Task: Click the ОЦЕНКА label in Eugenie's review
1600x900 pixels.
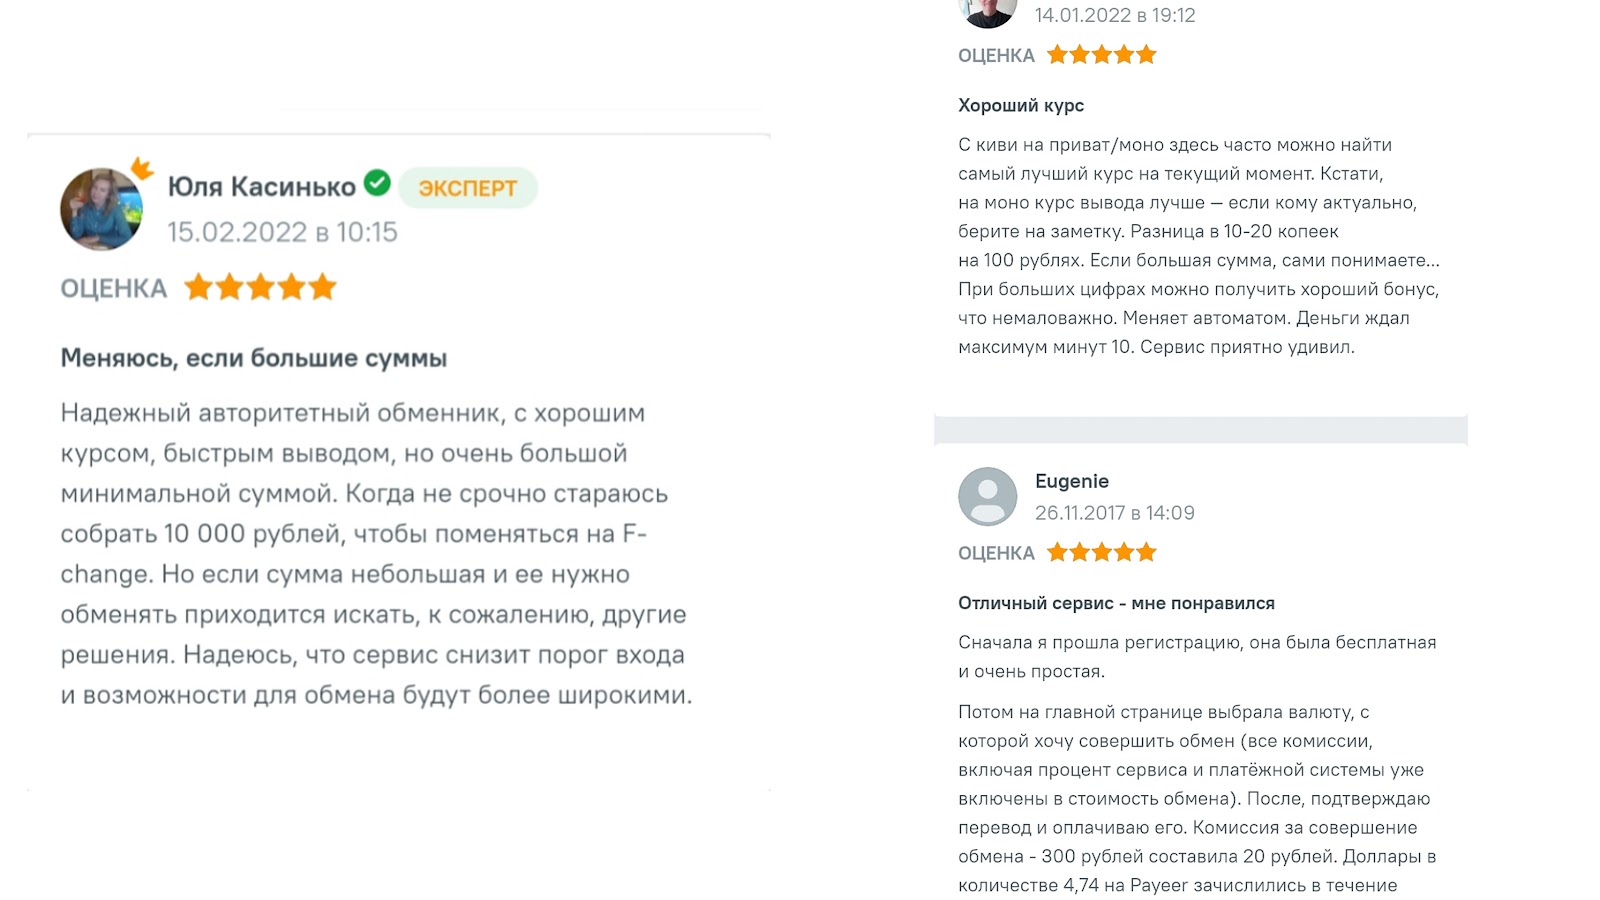Action: 996,553
